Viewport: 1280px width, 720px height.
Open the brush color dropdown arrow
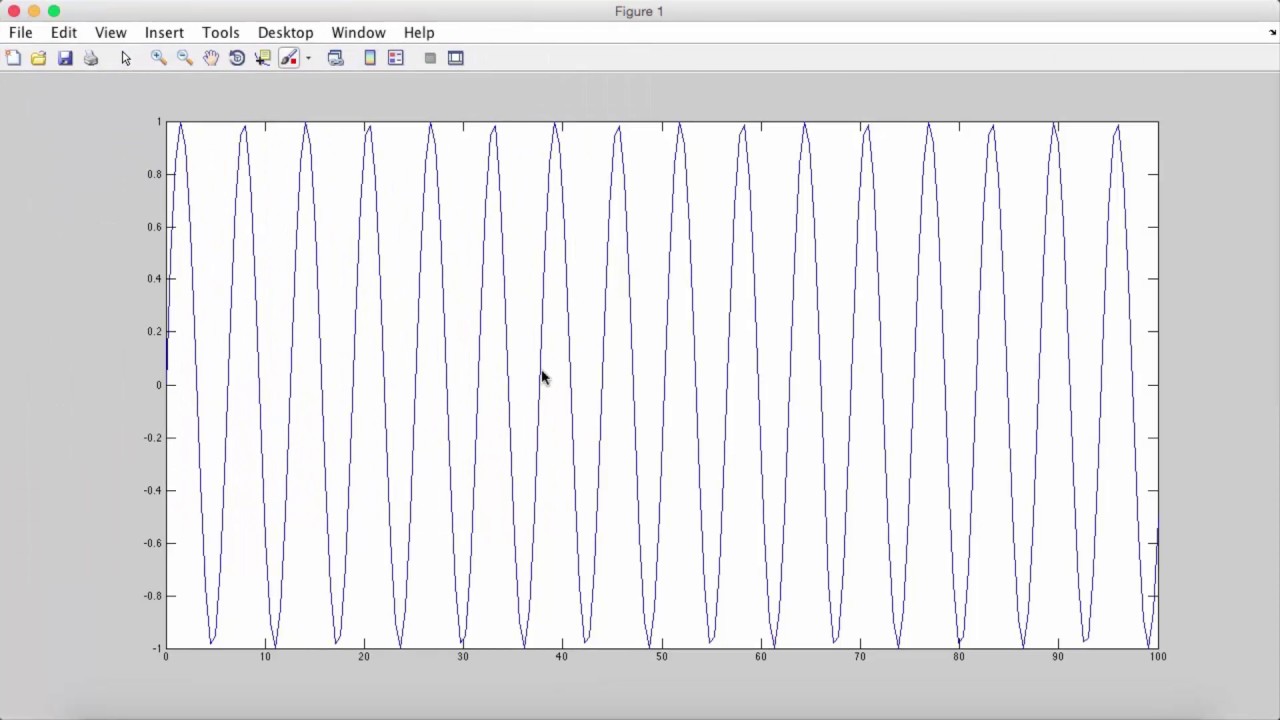tap(308, 58)
